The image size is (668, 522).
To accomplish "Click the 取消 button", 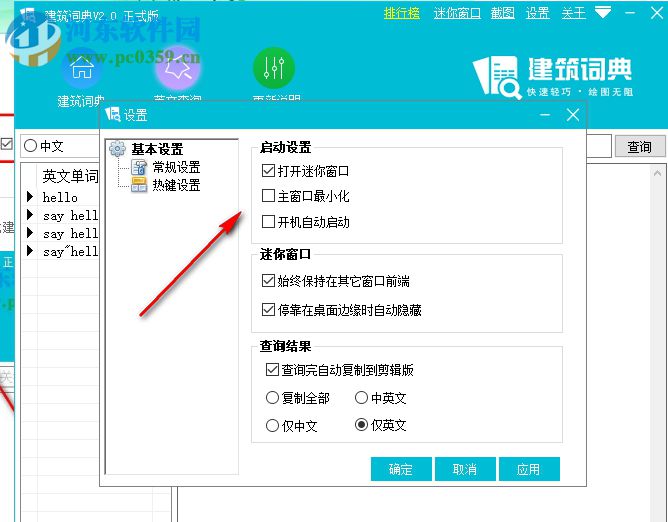I will click(465, 469).
